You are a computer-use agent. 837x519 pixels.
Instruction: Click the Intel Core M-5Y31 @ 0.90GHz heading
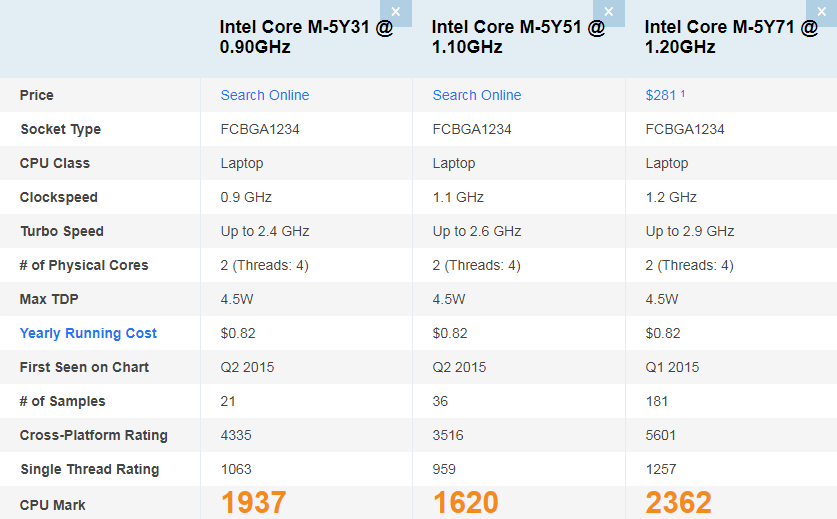click(x=306, y=37)
